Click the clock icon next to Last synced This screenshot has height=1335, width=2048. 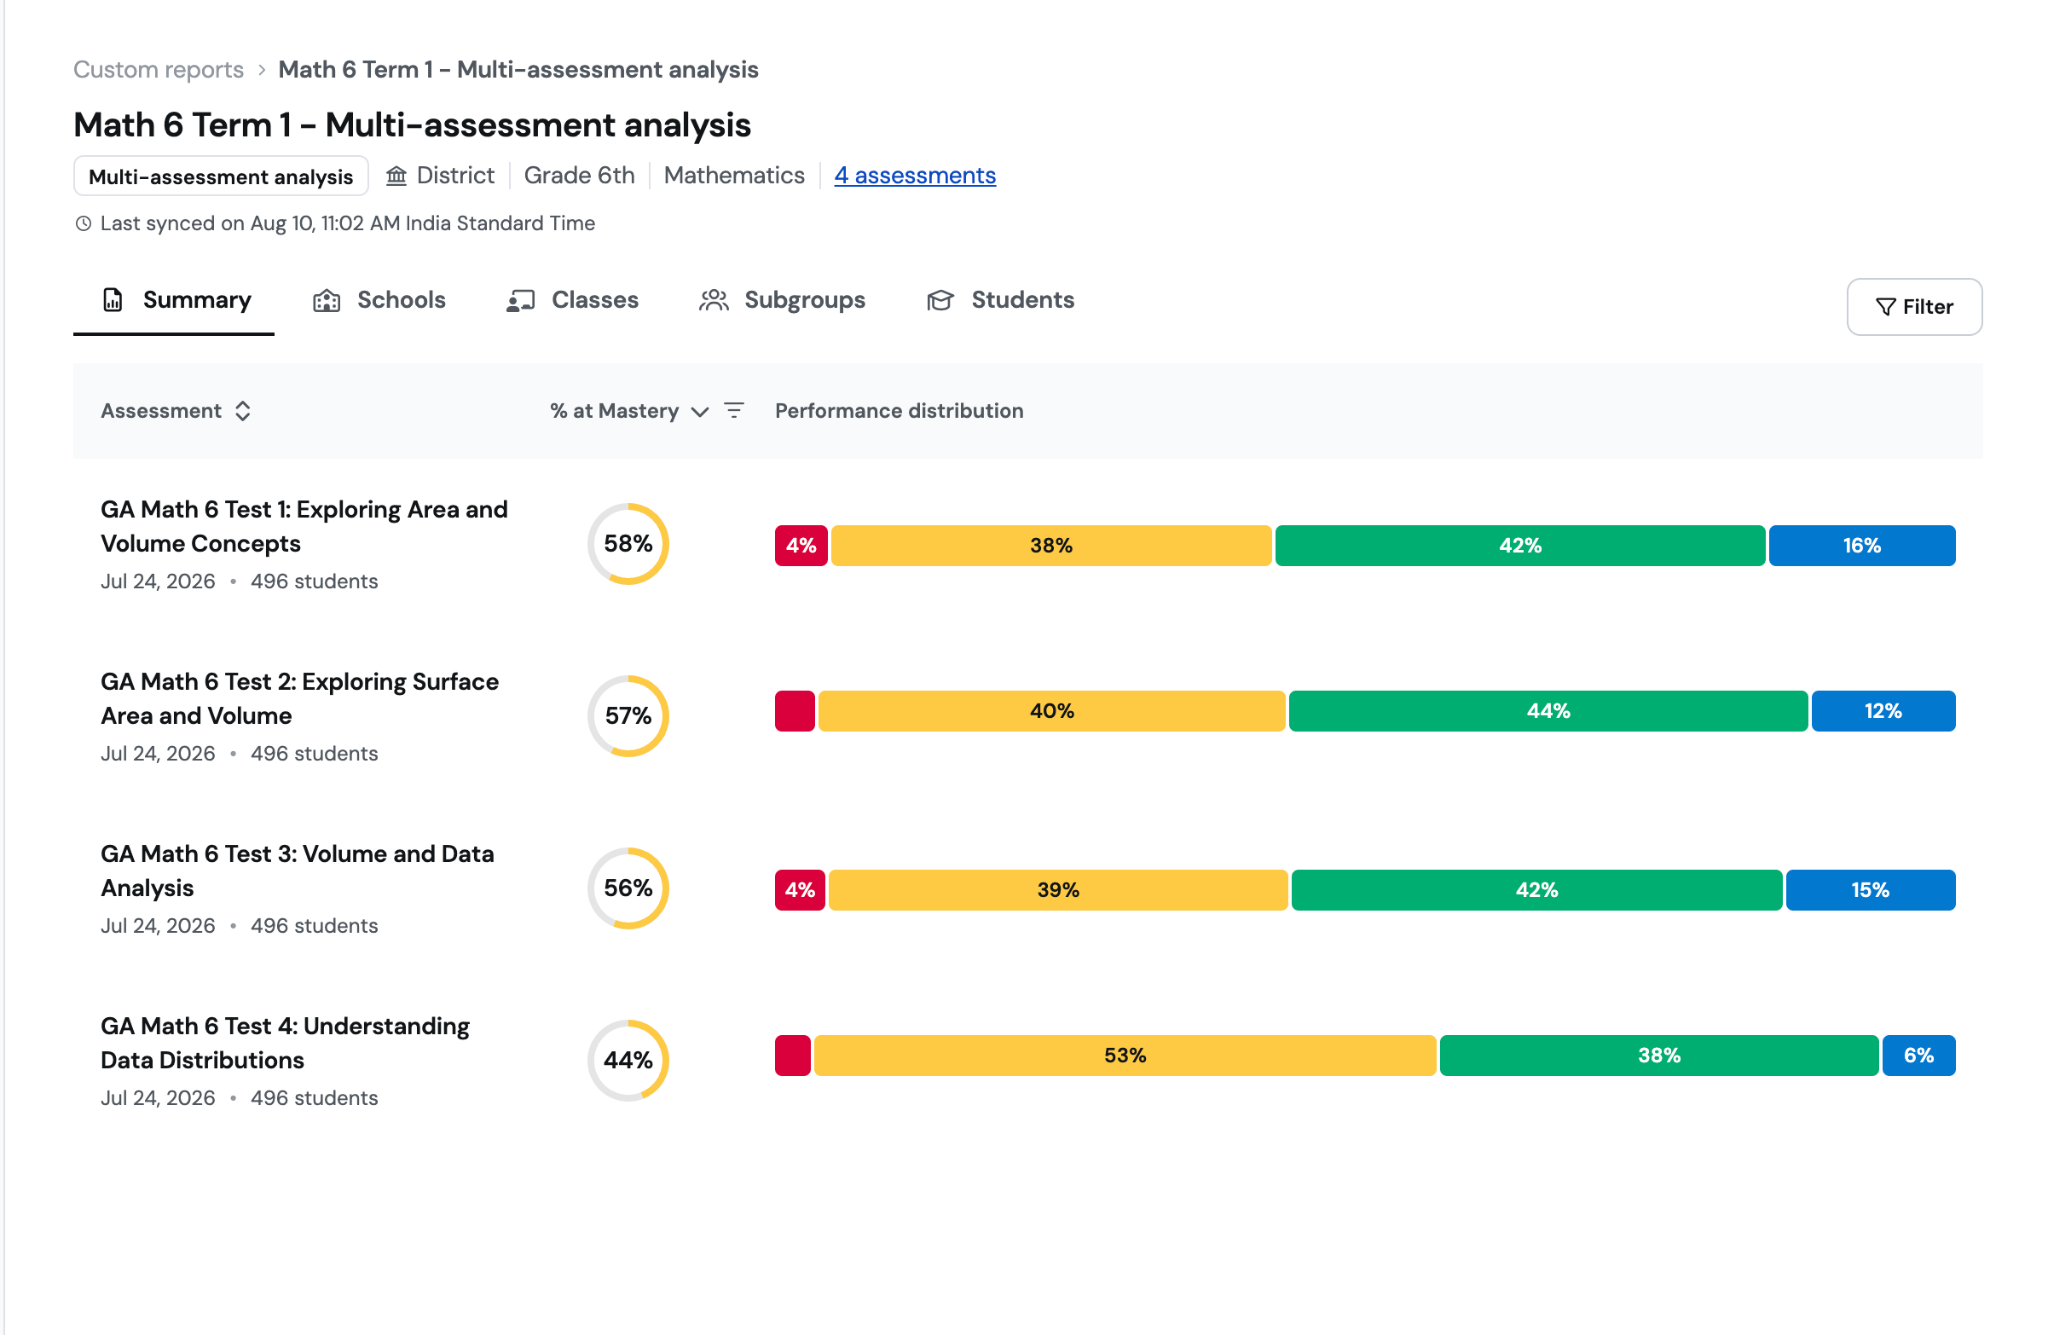83,224
